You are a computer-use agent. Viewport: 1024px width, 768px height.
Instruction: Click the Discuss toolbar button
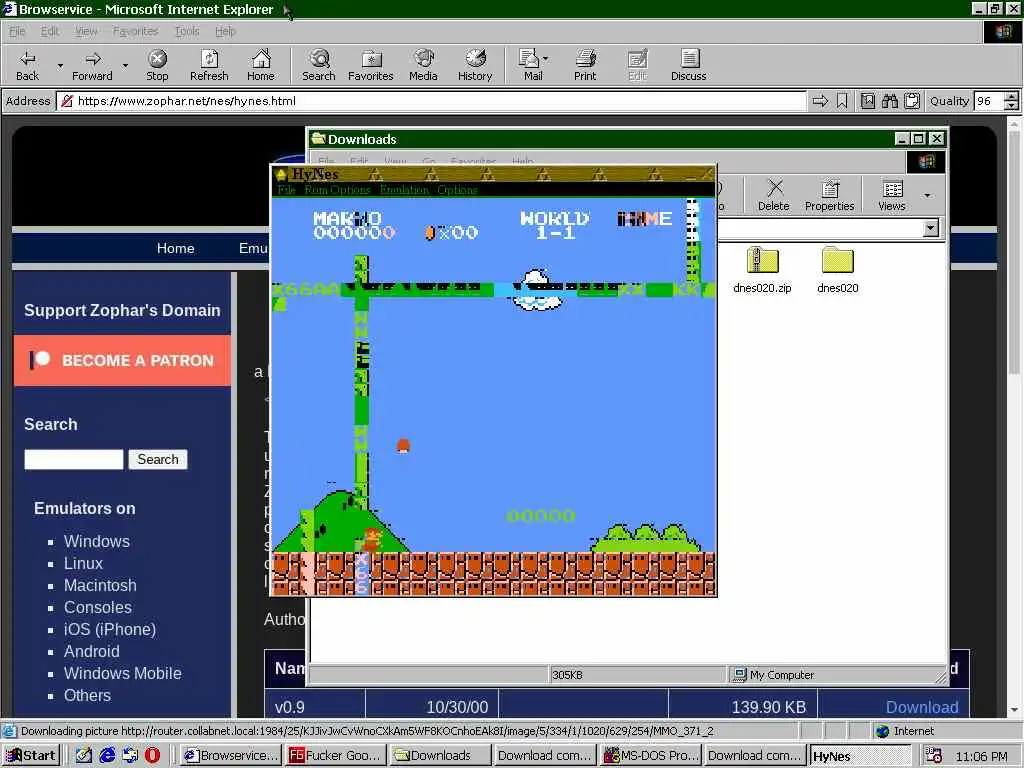[x=688, y=65]
